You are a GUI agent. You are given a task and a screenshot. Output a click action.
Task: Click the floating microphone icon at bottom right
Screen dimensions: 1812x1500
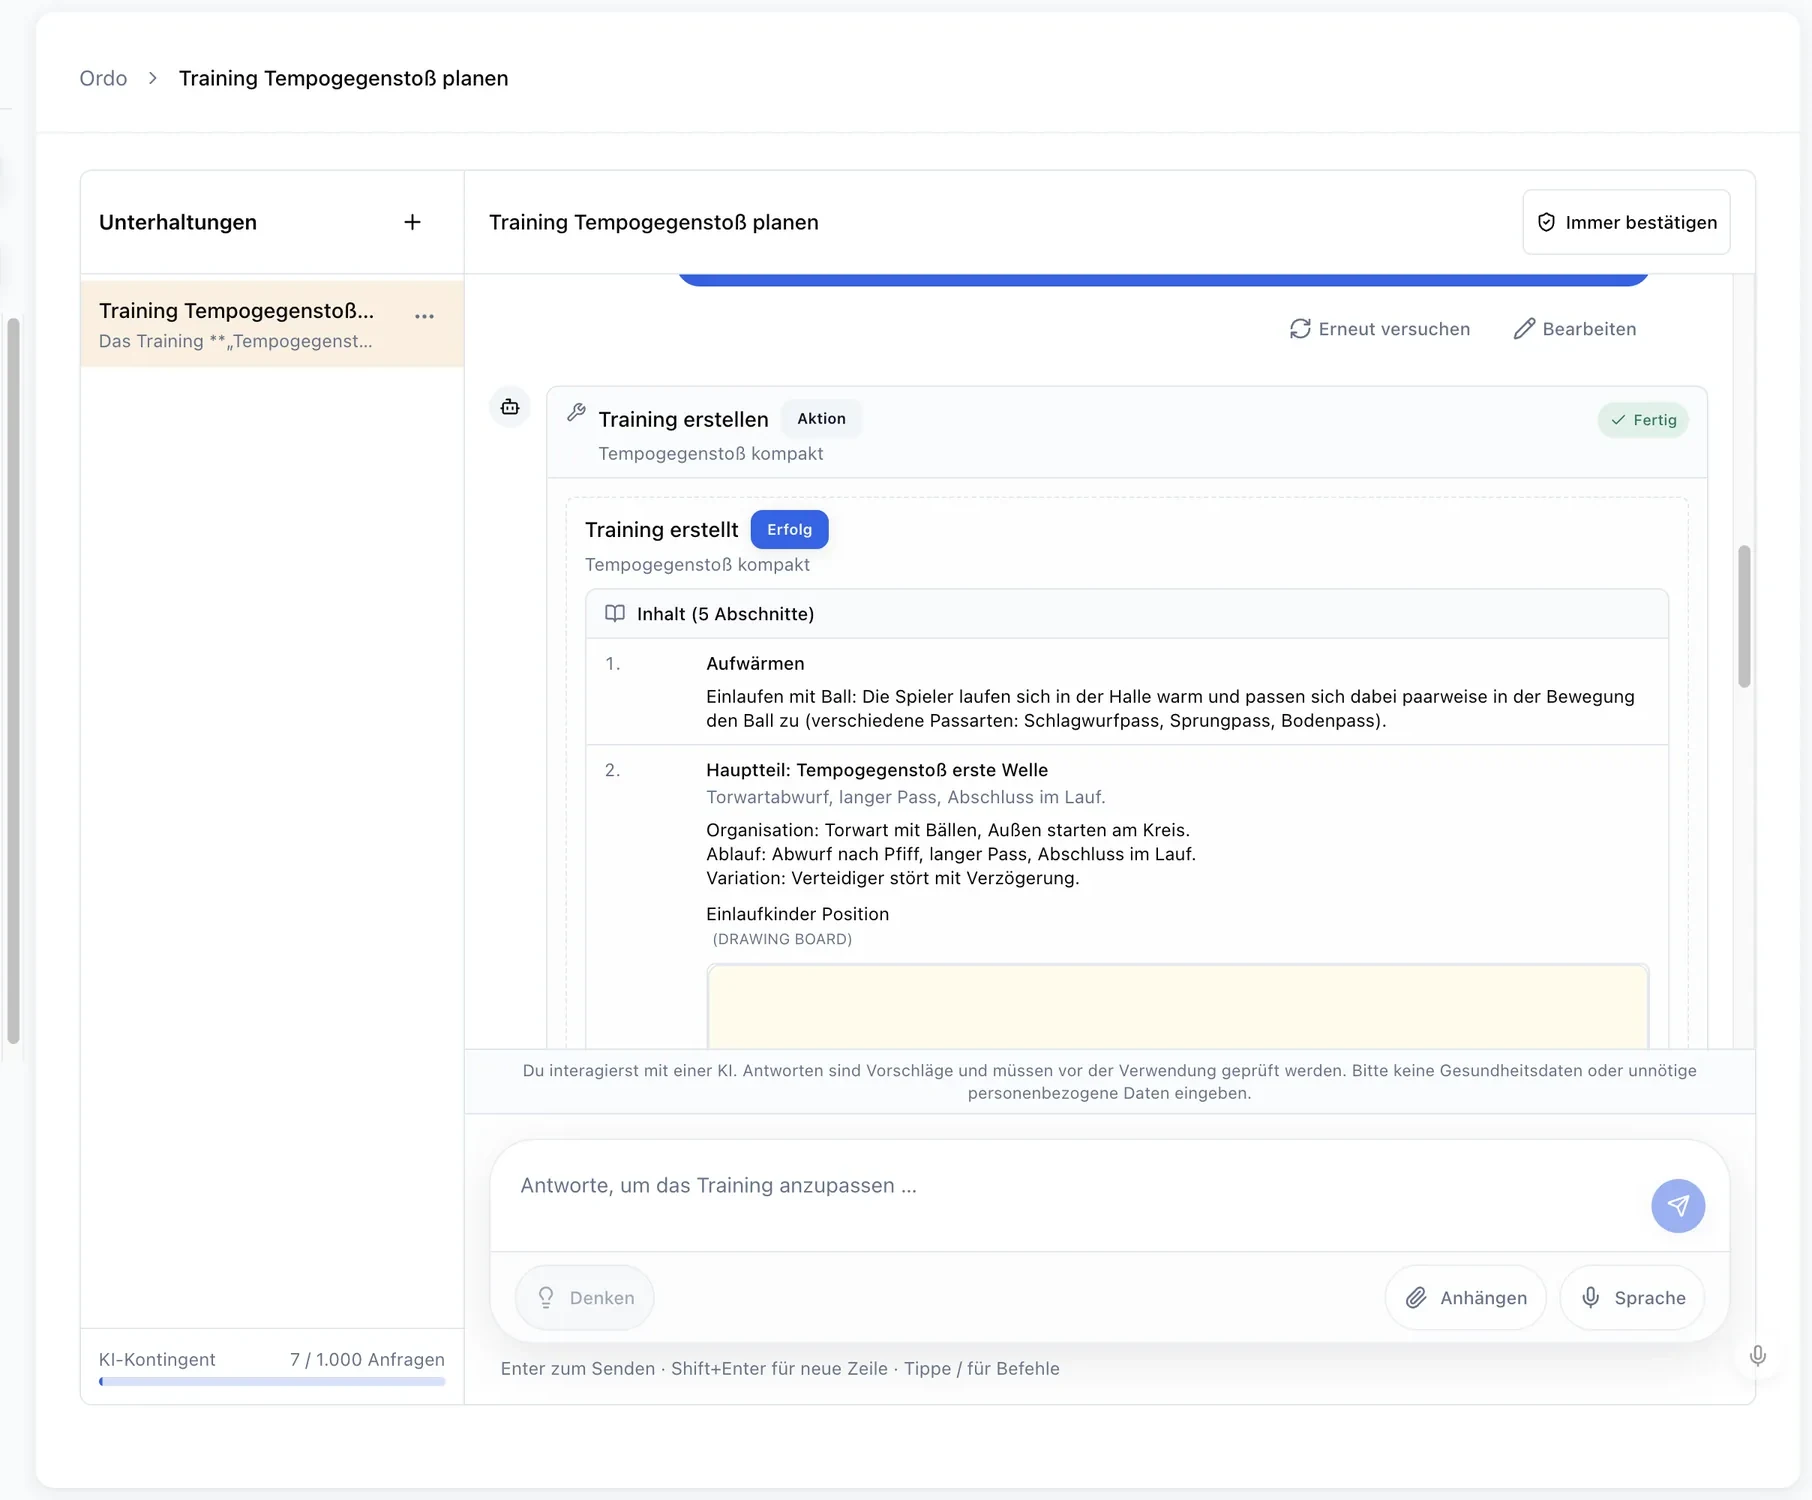(1757, 1356)
